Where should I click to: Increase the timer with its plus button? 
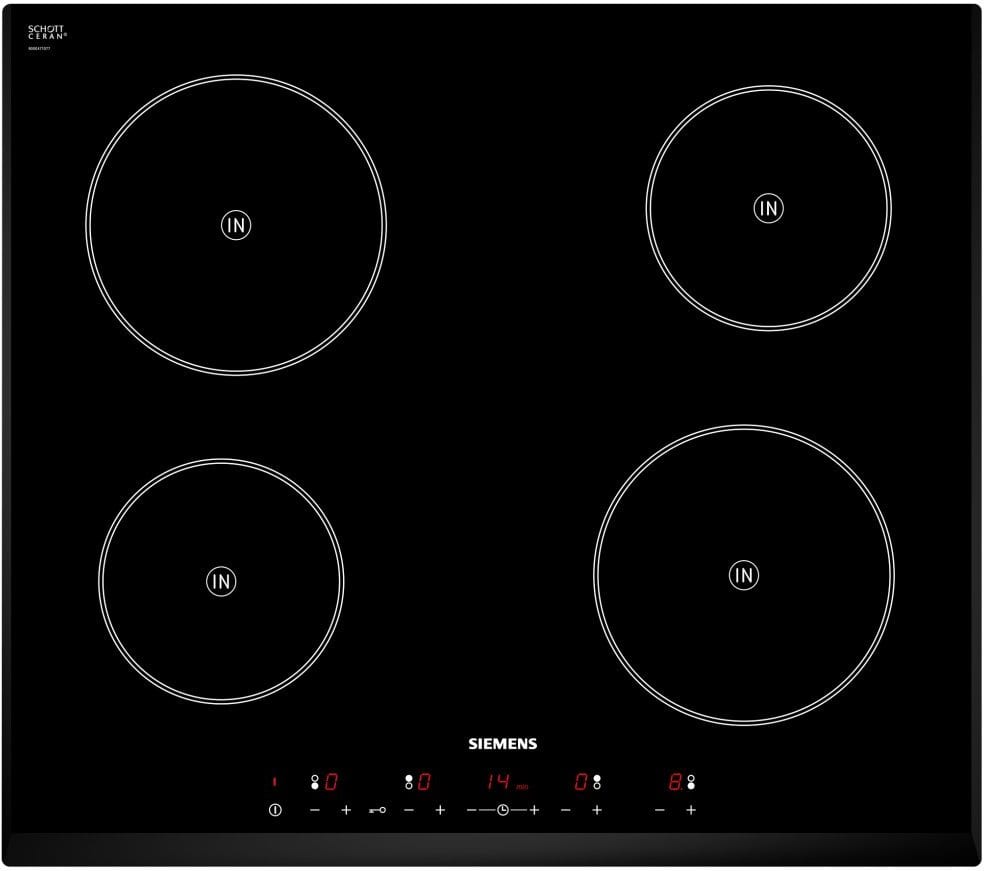point(534,809)
